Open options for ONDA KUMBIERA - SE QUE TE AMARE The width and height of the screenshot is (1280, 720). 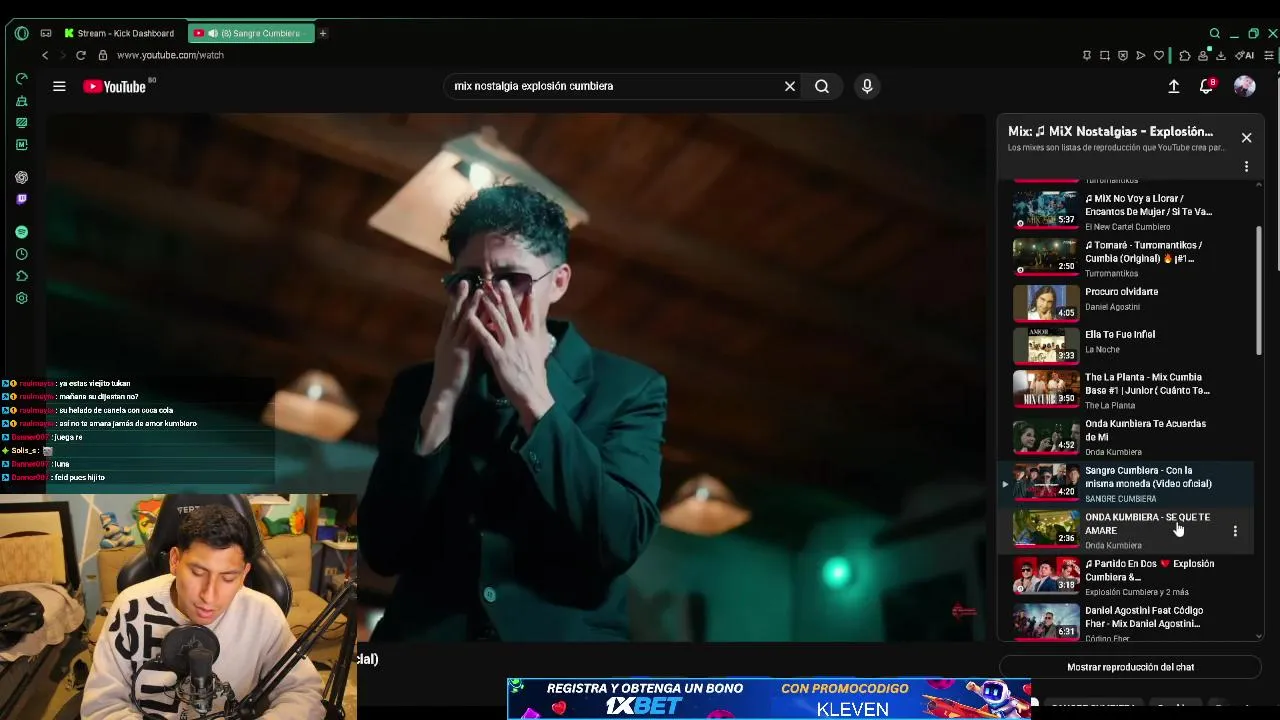tap(1235, 531)
